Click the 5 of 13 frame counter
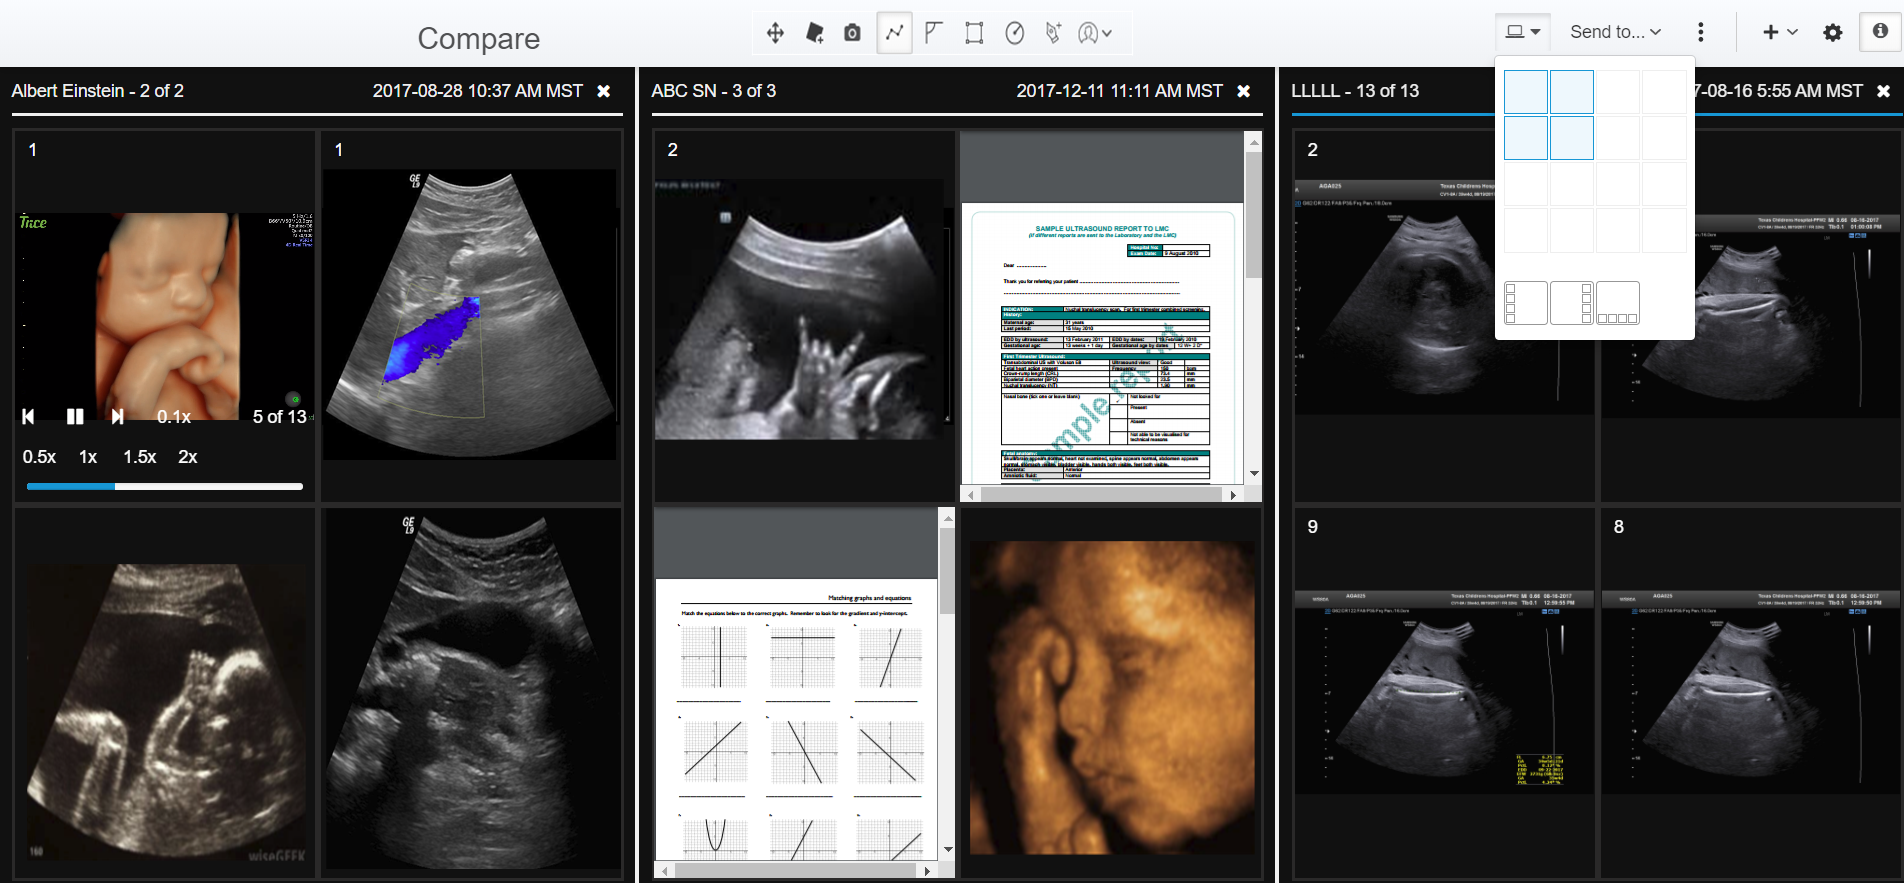 pyautogui.click(x=280, y=417)
